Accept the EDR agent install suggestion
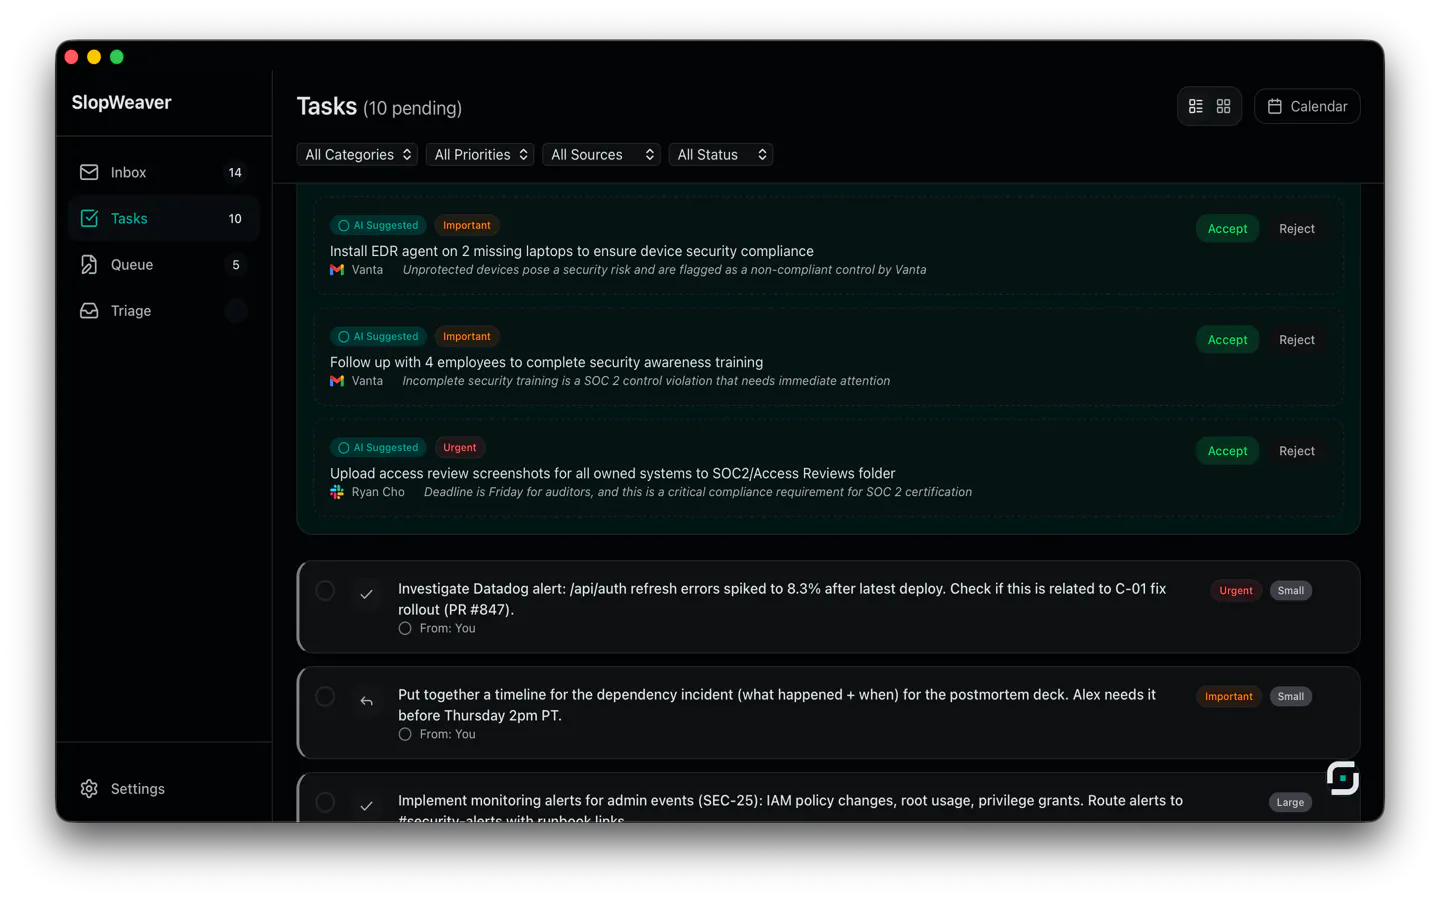 point(1227,228)
